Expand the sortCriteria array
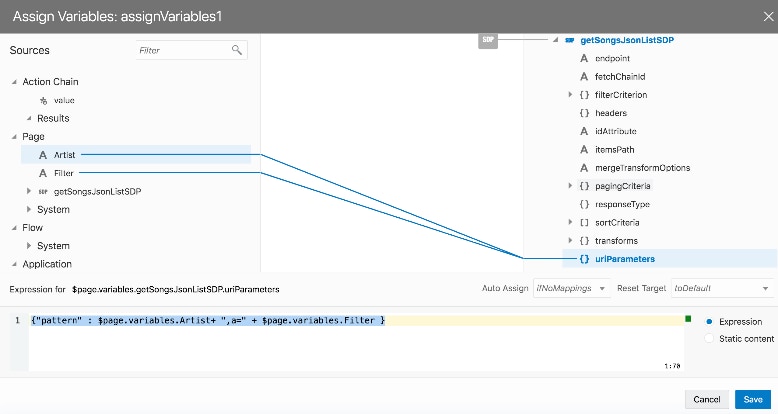 [570, 222]
